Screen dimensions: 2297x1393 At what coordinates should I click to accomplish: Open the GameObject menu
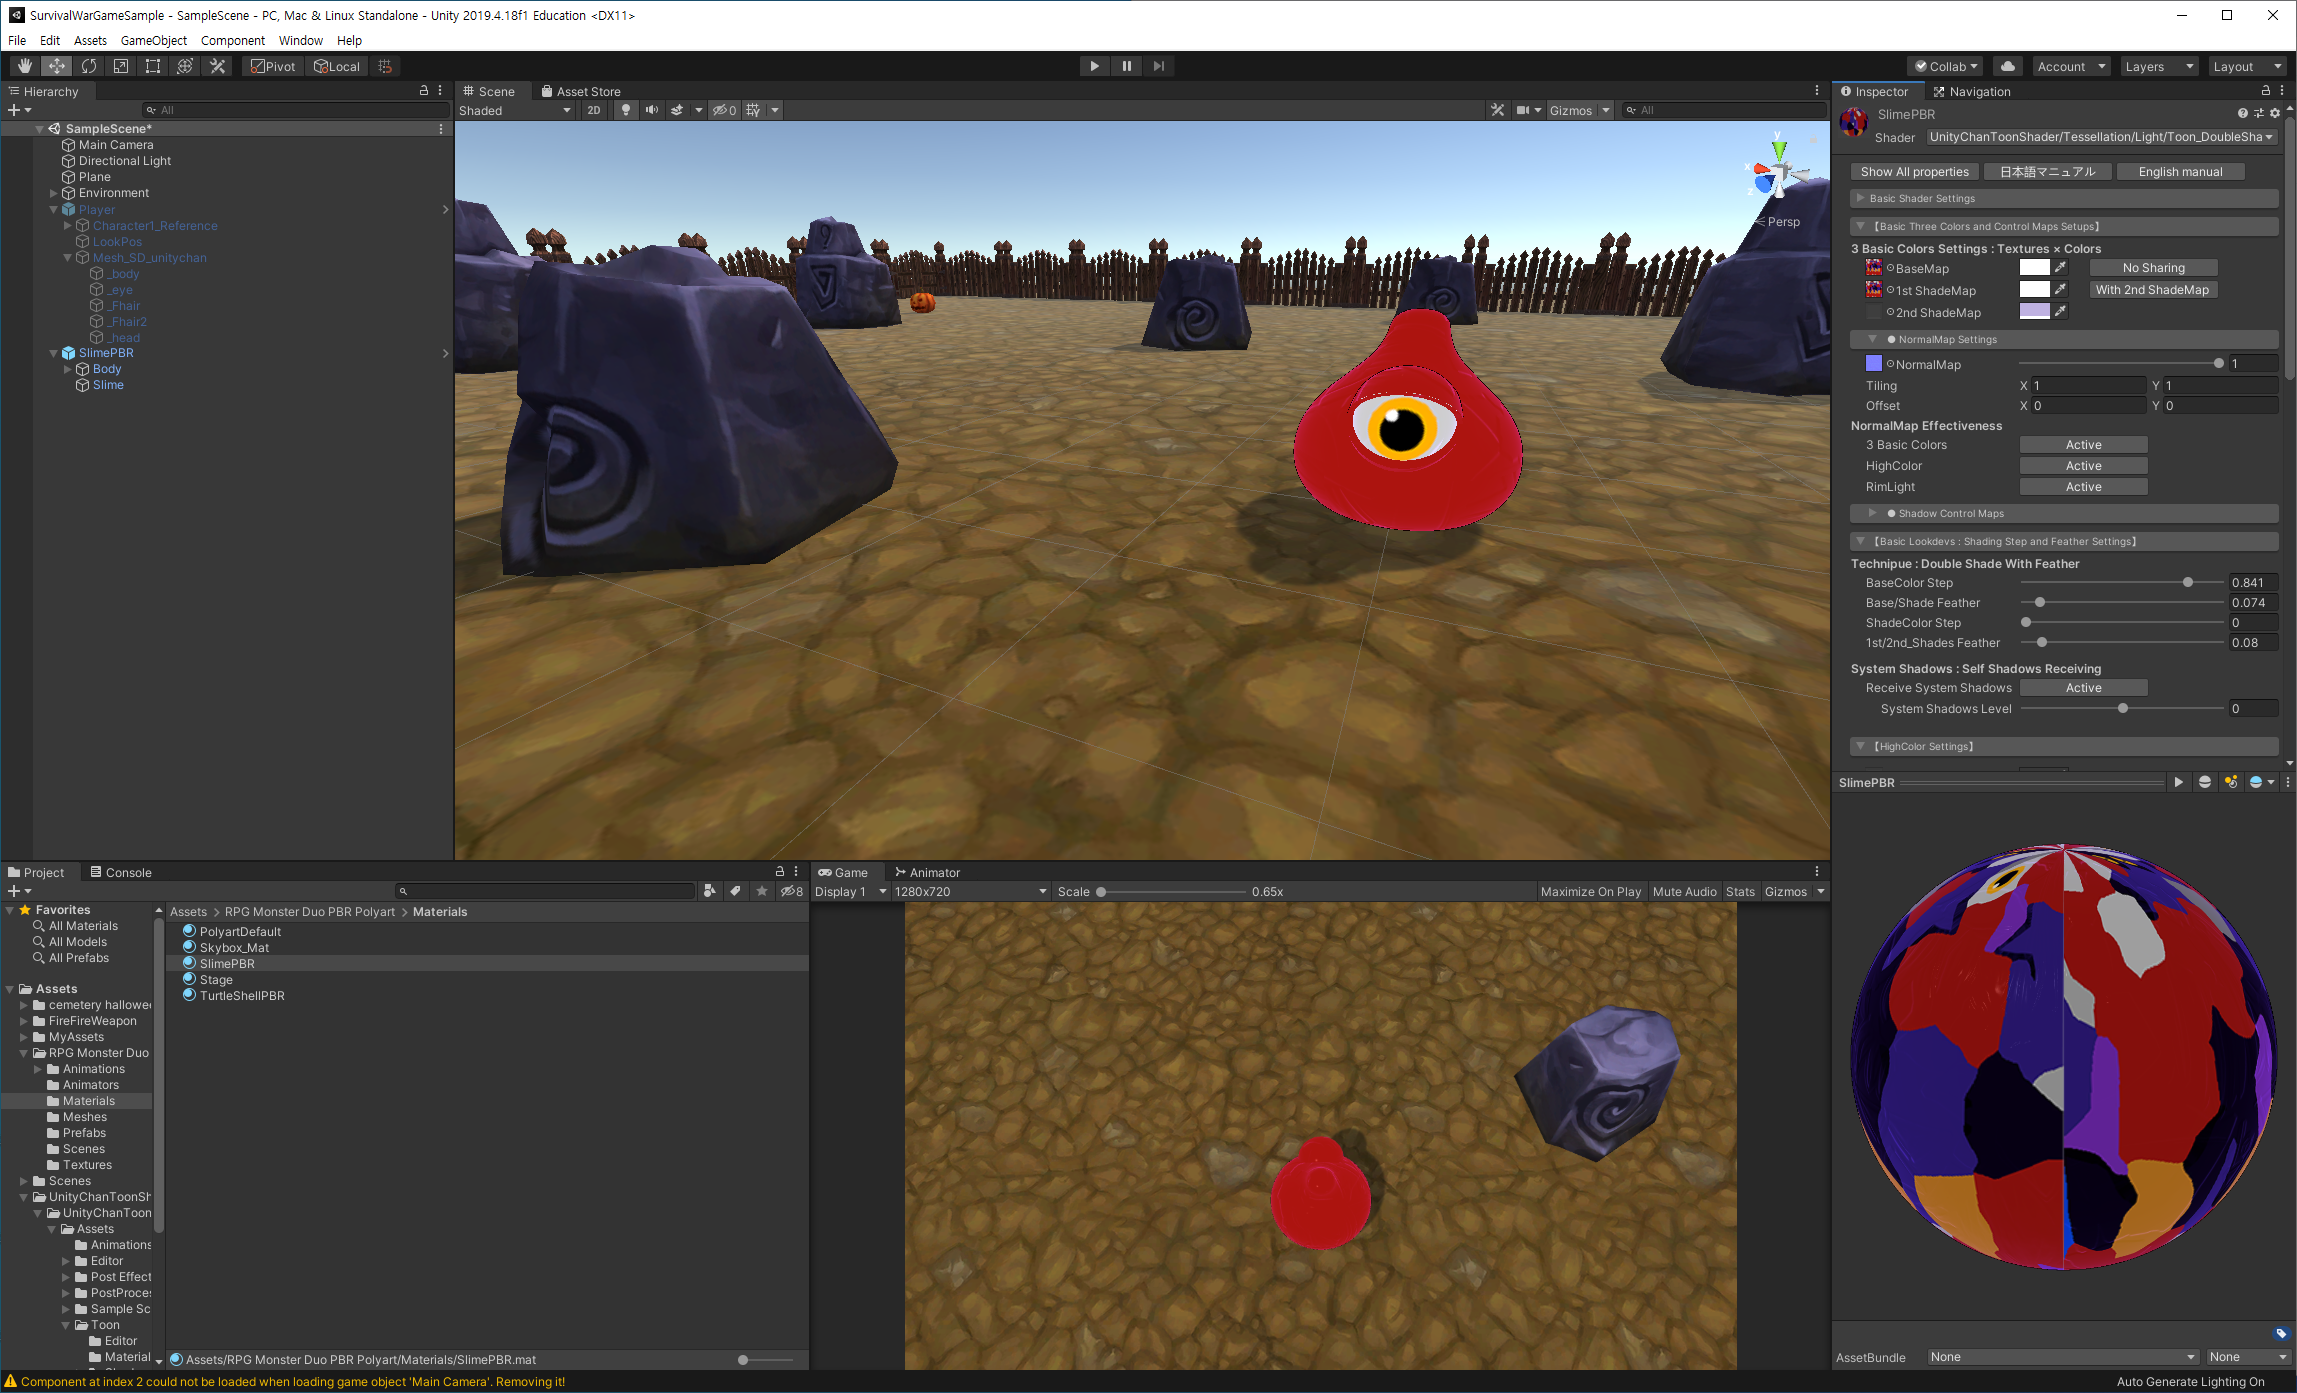pos(153,40)
